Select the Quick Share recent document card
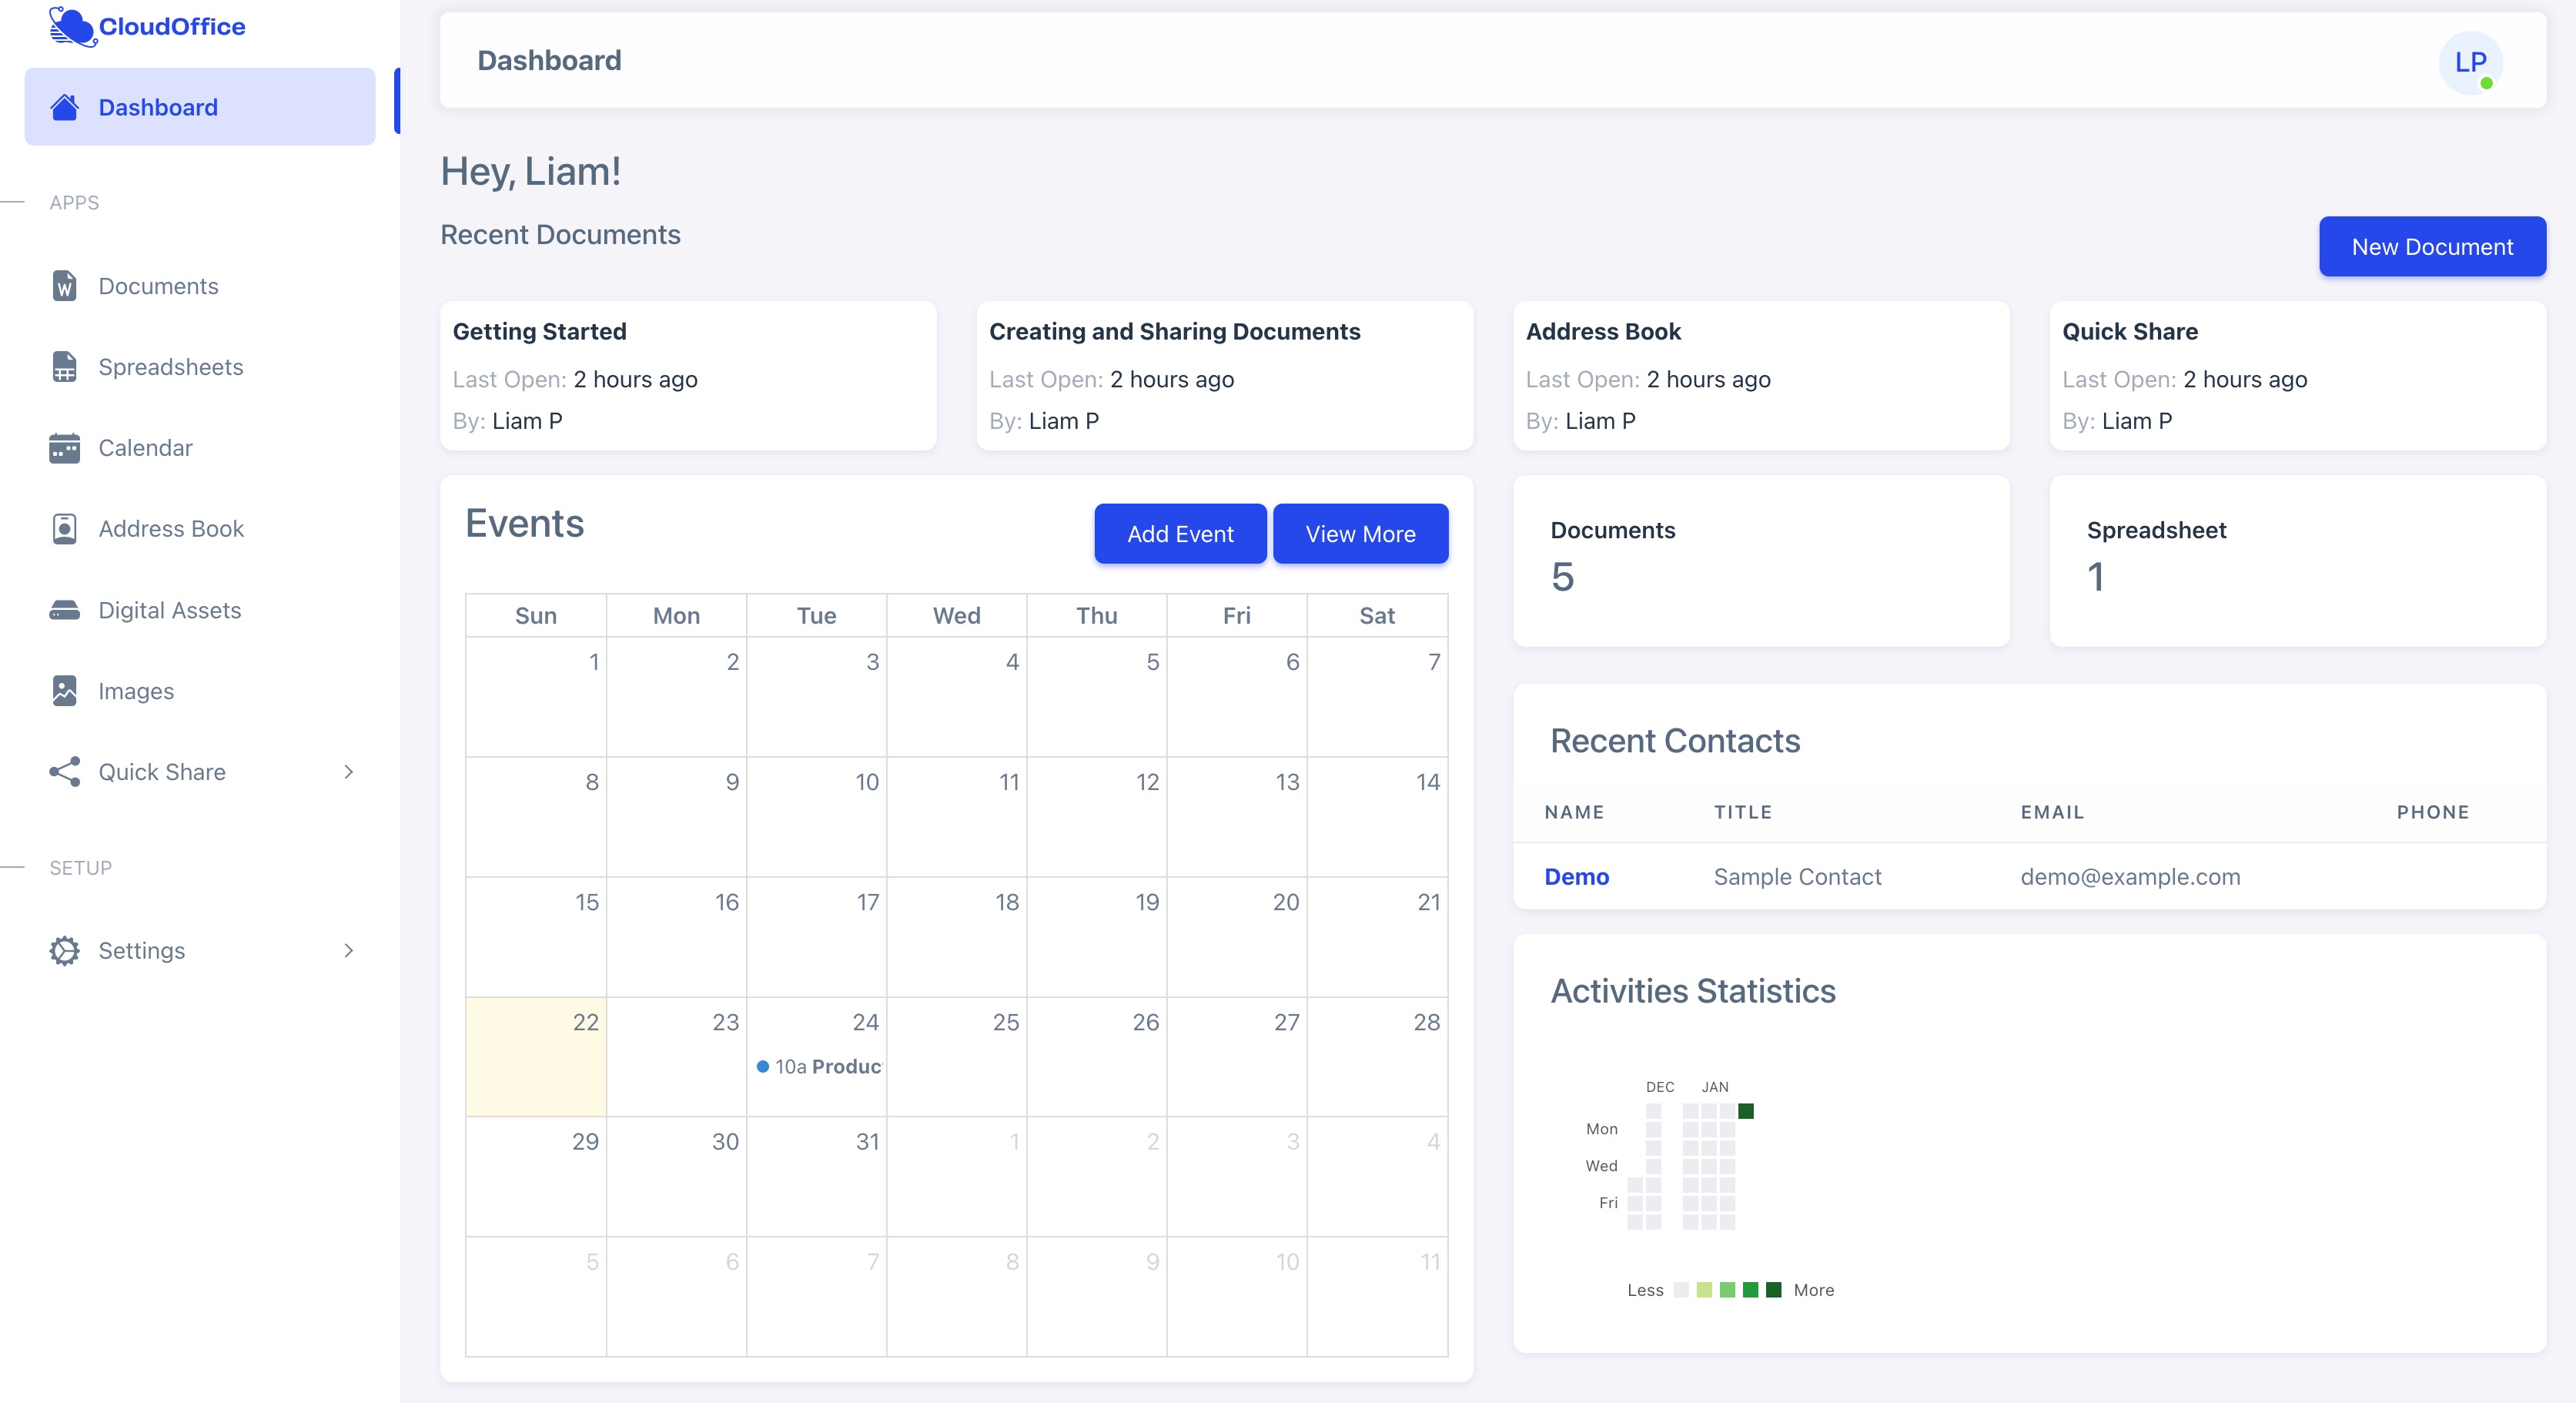Screen dimensions: 2576x1403 [x=2297, y=375]
